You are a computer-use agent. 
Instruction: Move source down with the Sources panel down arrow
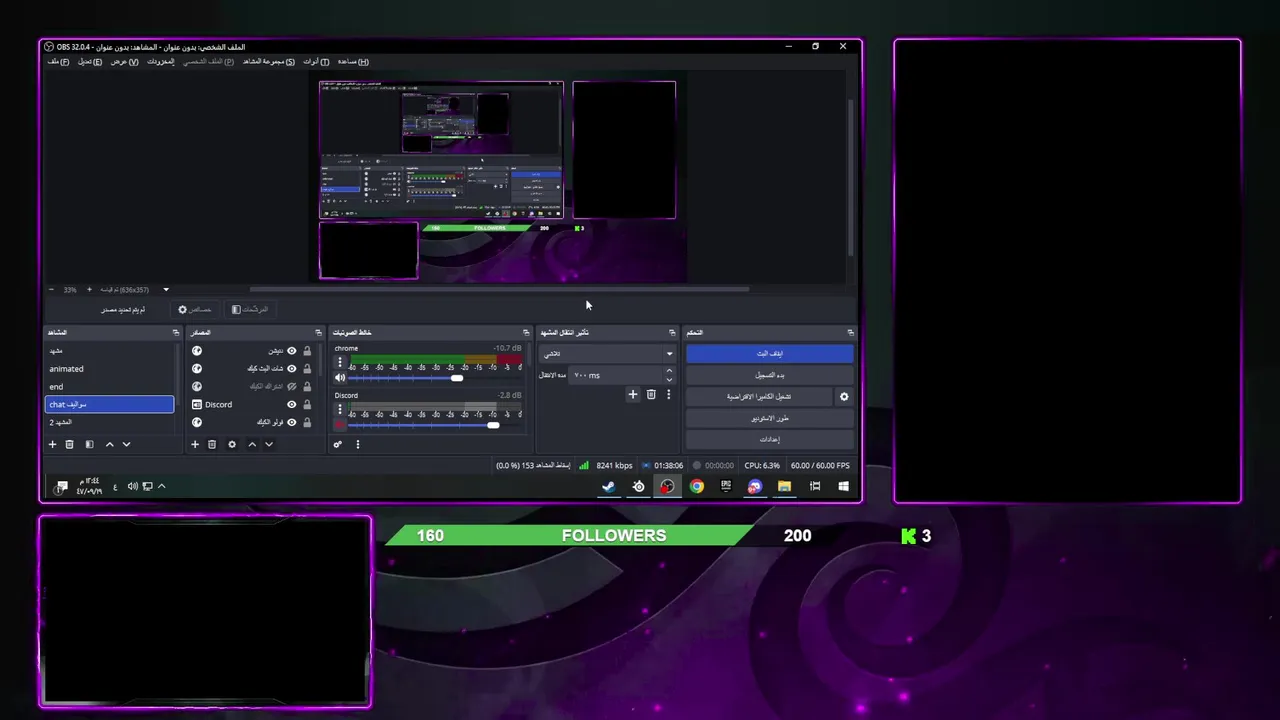point(268,444)
